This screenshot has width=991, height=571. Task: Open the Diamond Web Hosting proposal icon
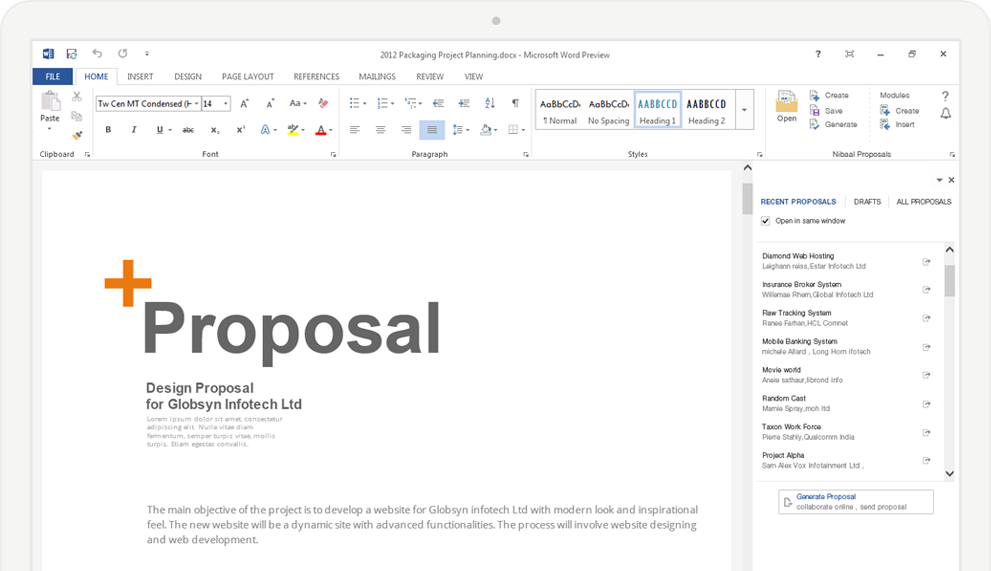[x=926, y=262]
